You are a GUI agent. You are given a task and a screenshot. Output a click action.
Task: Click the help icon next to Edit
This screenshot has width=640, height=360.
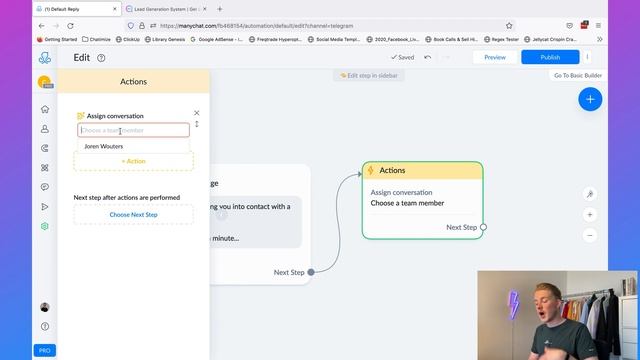[101, 58]
